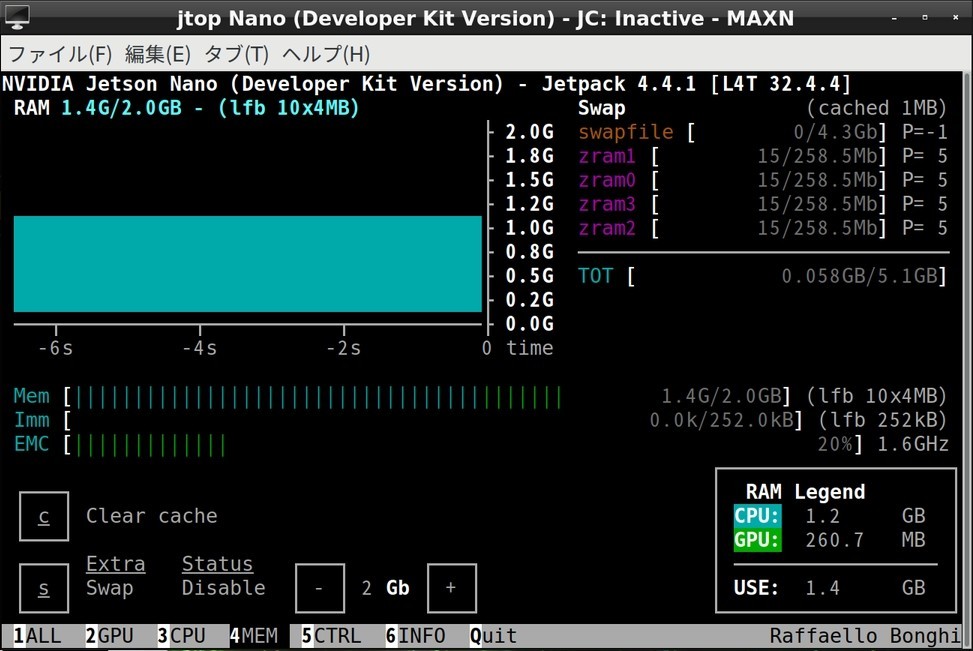Click the cyan RAM history graph
Viewport: 973px width, 651px height.
248,264
